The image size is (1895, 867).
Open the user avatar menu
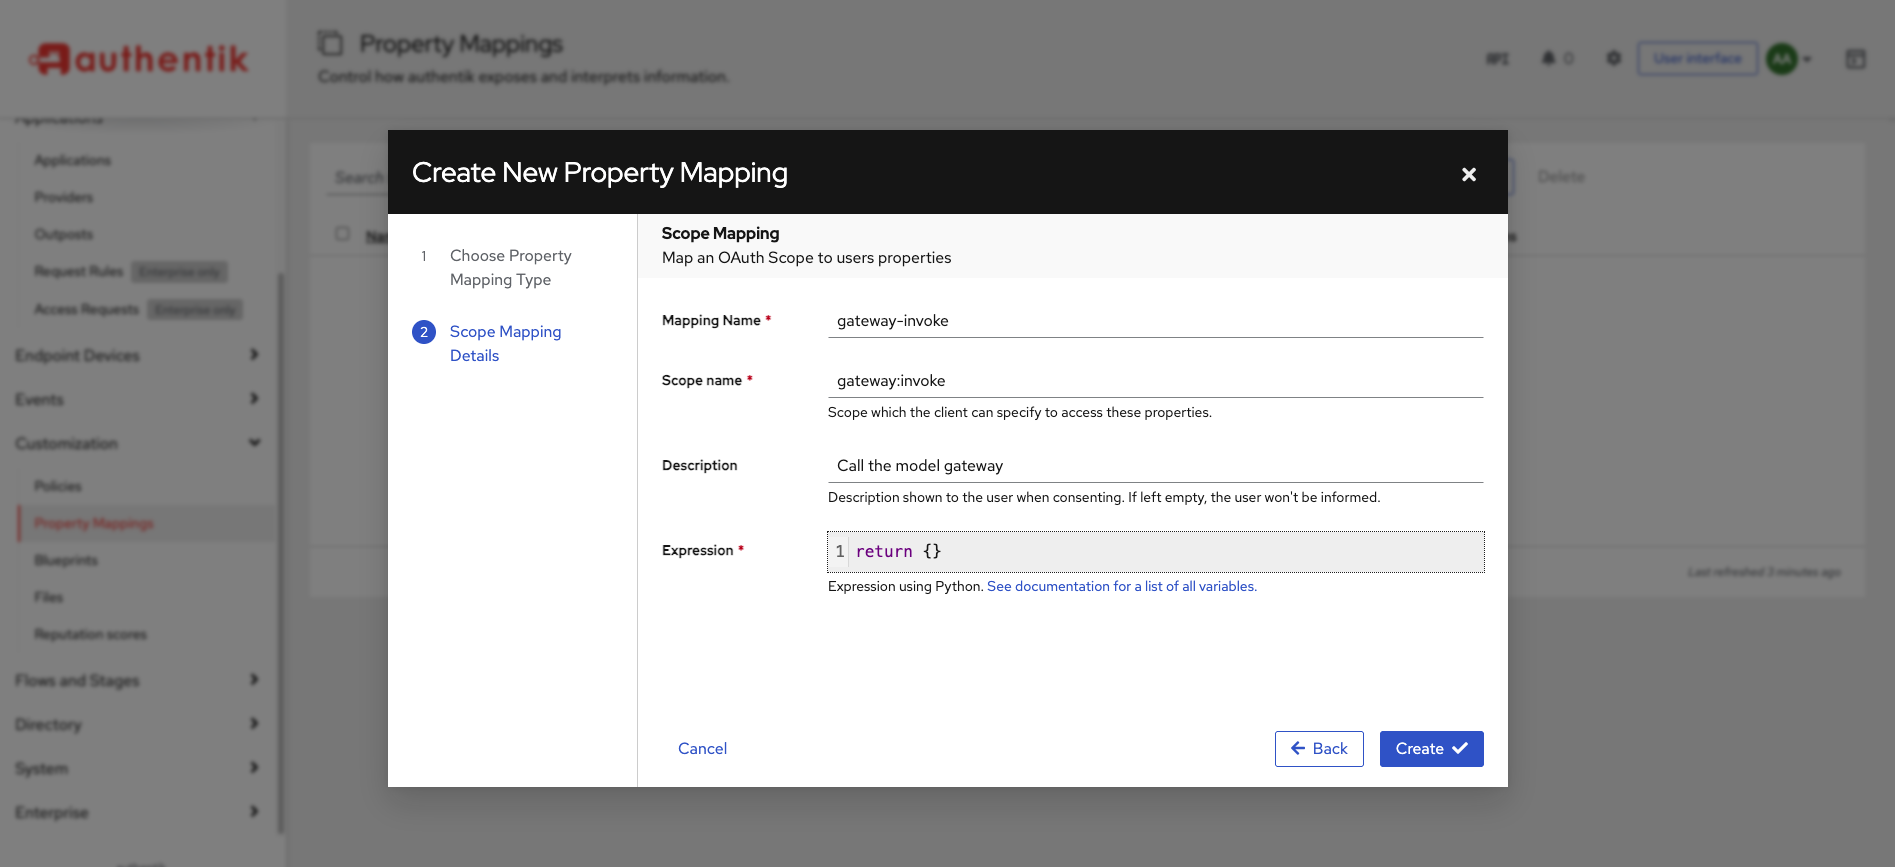pyautogui.click(x=1788, y=59)
